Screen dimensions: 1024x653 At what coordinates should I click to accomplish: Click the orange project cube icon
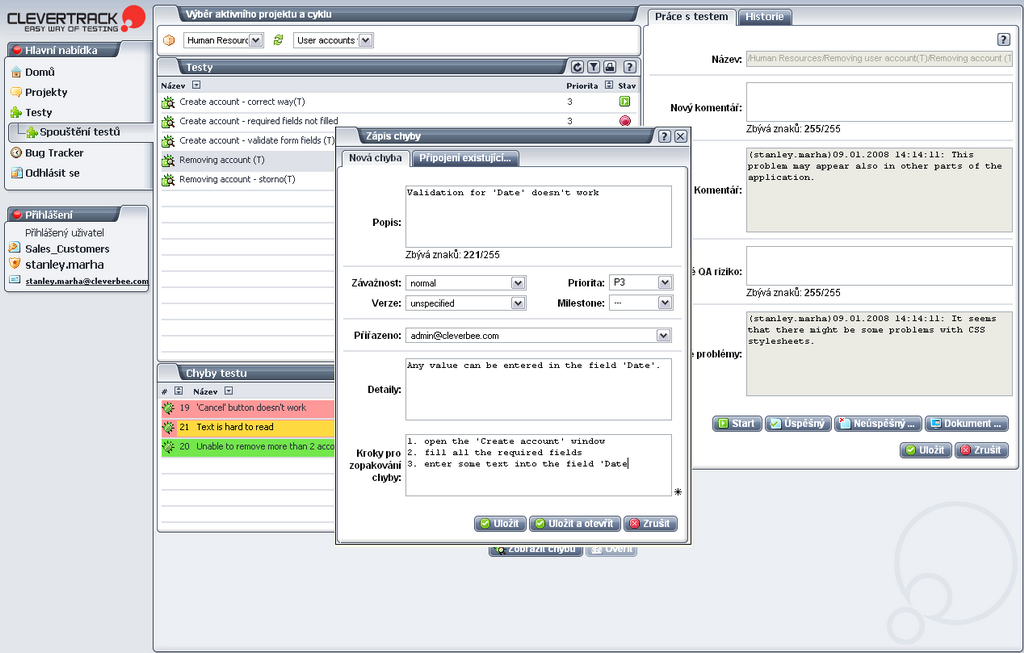[169, 40]
